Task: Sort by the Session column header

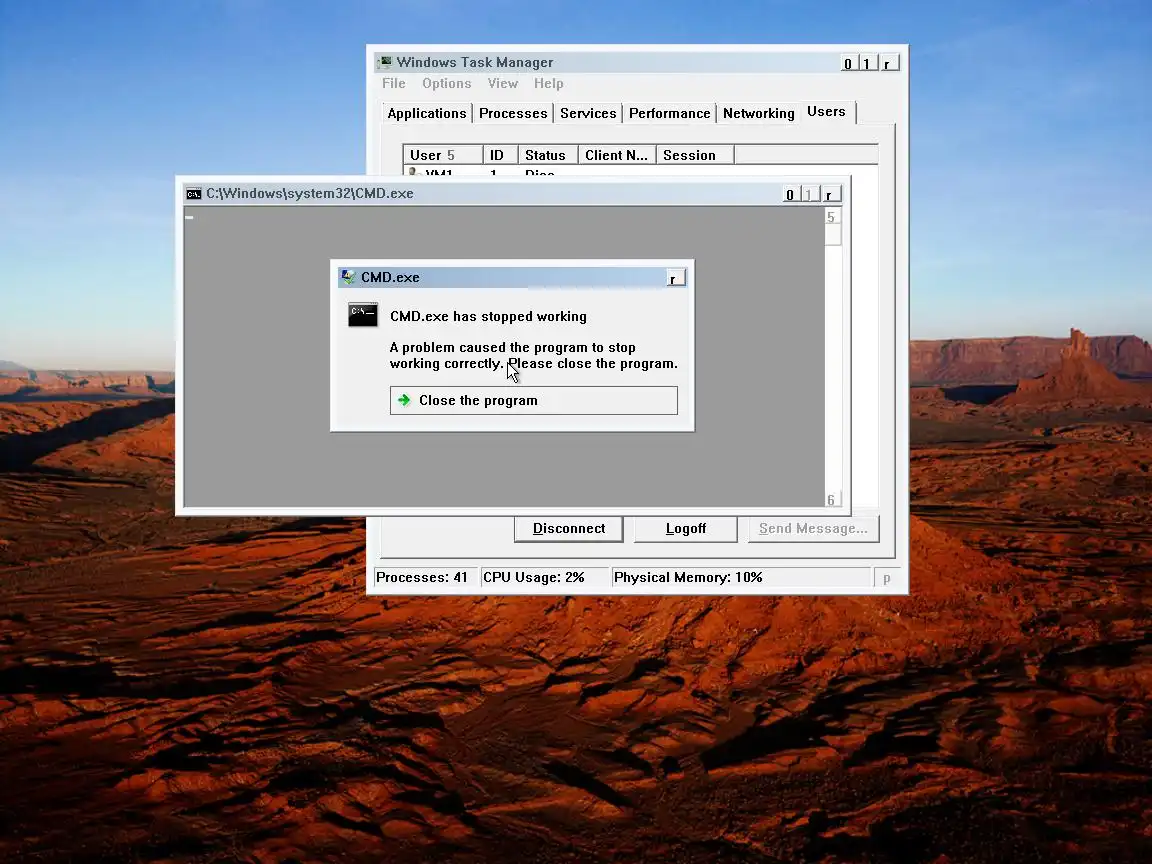Action: pyautogui.click(x=694, y=155)
